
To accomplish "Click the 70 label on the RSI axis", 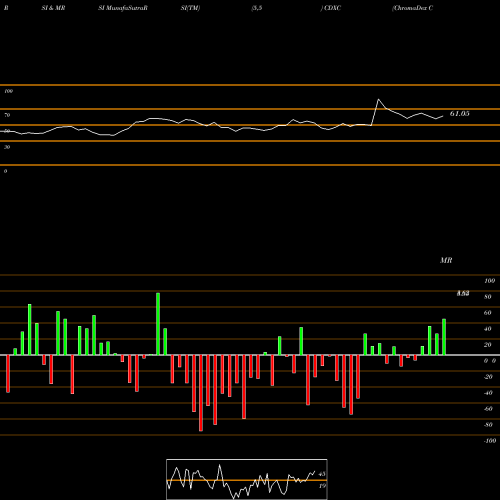I will click(x=7, y=115).
